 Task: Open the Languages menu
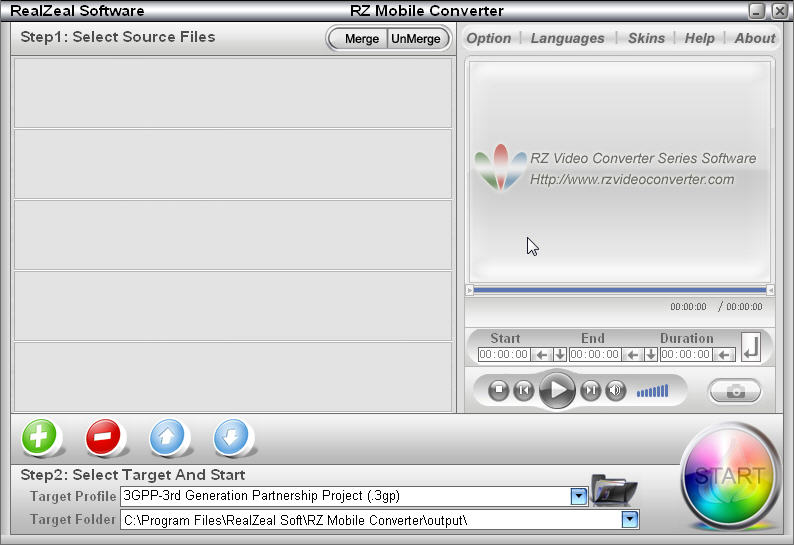click(x=567, y=38)
